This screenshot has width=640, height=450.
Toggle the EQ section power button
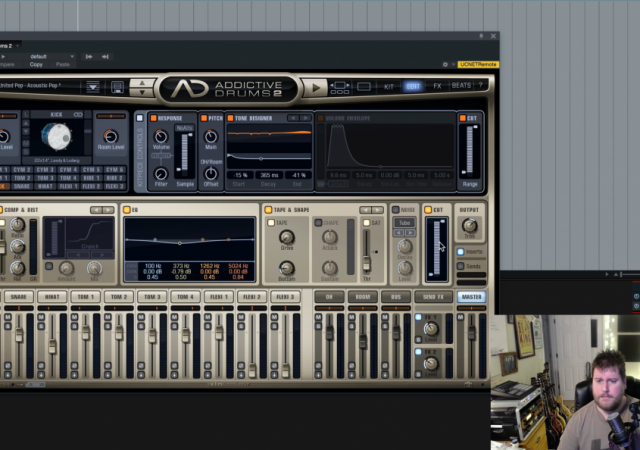pos(127,210)
